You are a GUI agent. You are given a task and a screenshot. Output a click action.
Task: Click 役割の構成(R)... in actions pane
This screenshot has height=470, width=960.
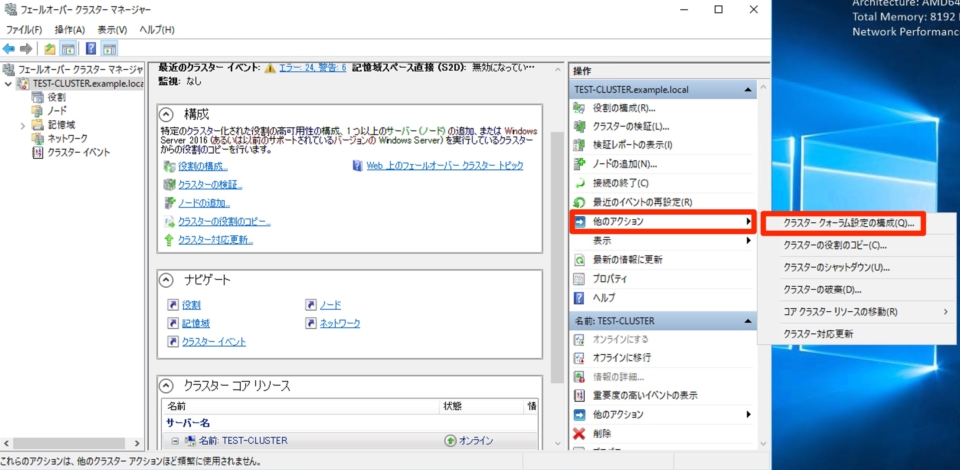point(624,108)
